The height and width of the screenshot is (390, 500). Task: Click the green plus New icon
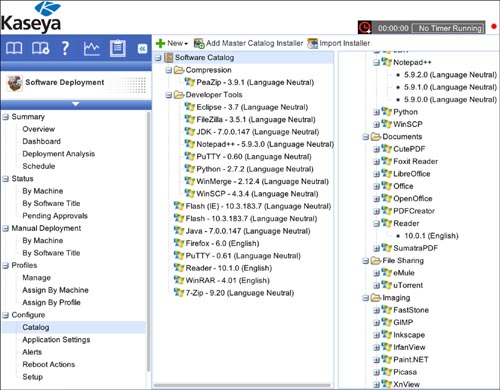[160, 43]
